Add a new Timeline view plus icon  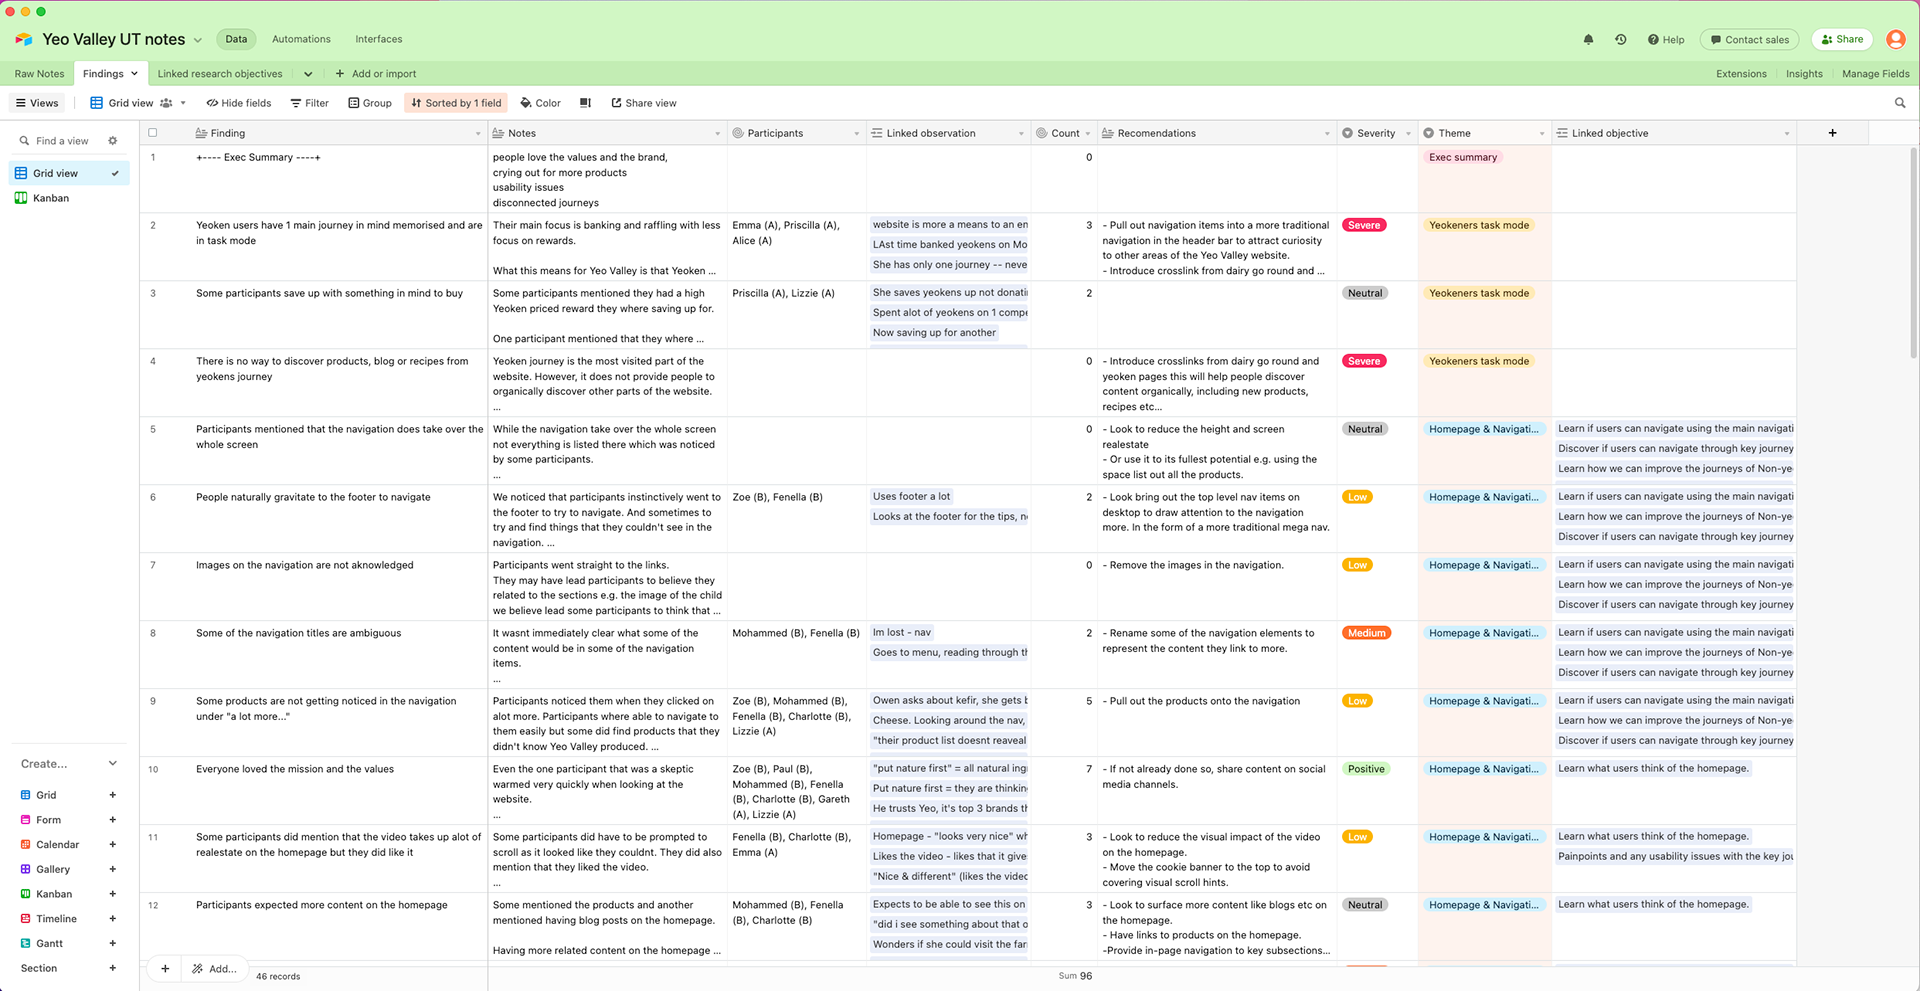point(113,919)
